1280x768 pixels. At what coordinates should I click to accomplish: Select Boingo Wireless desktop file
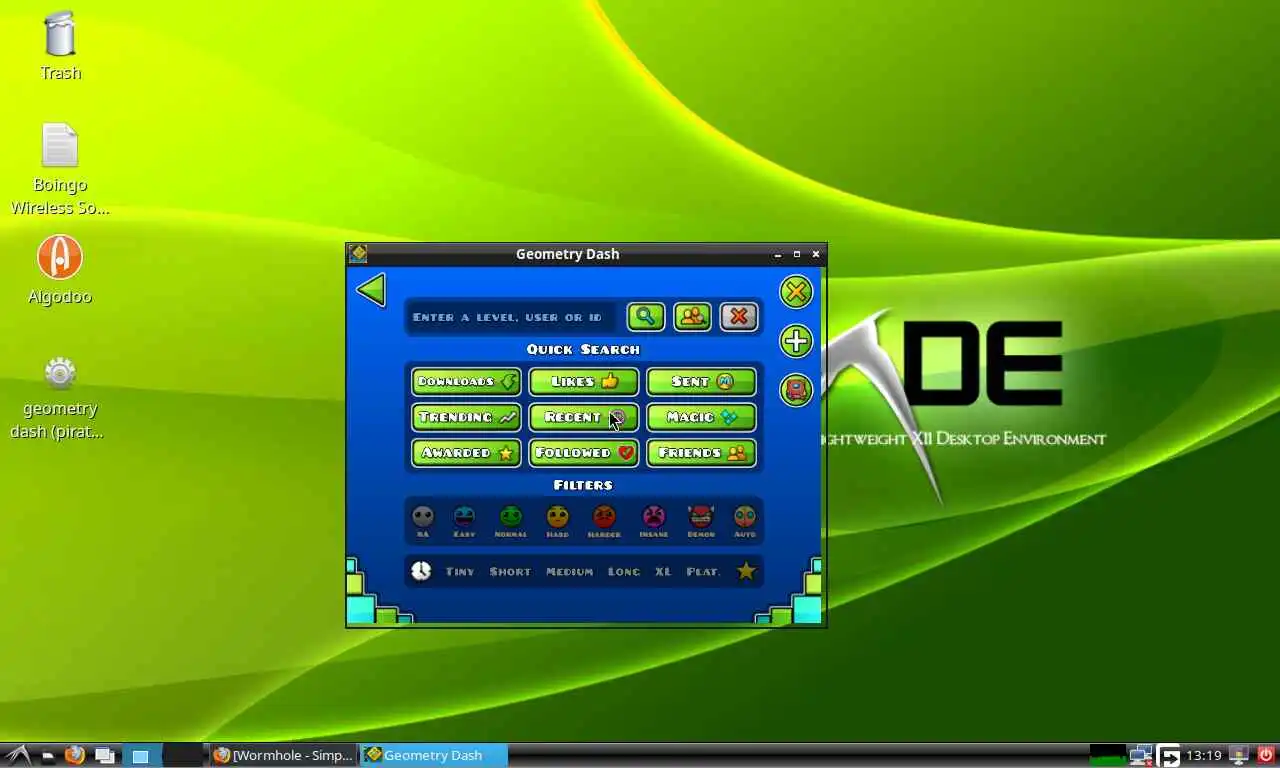pyautogui.click(x=60, y=170)
